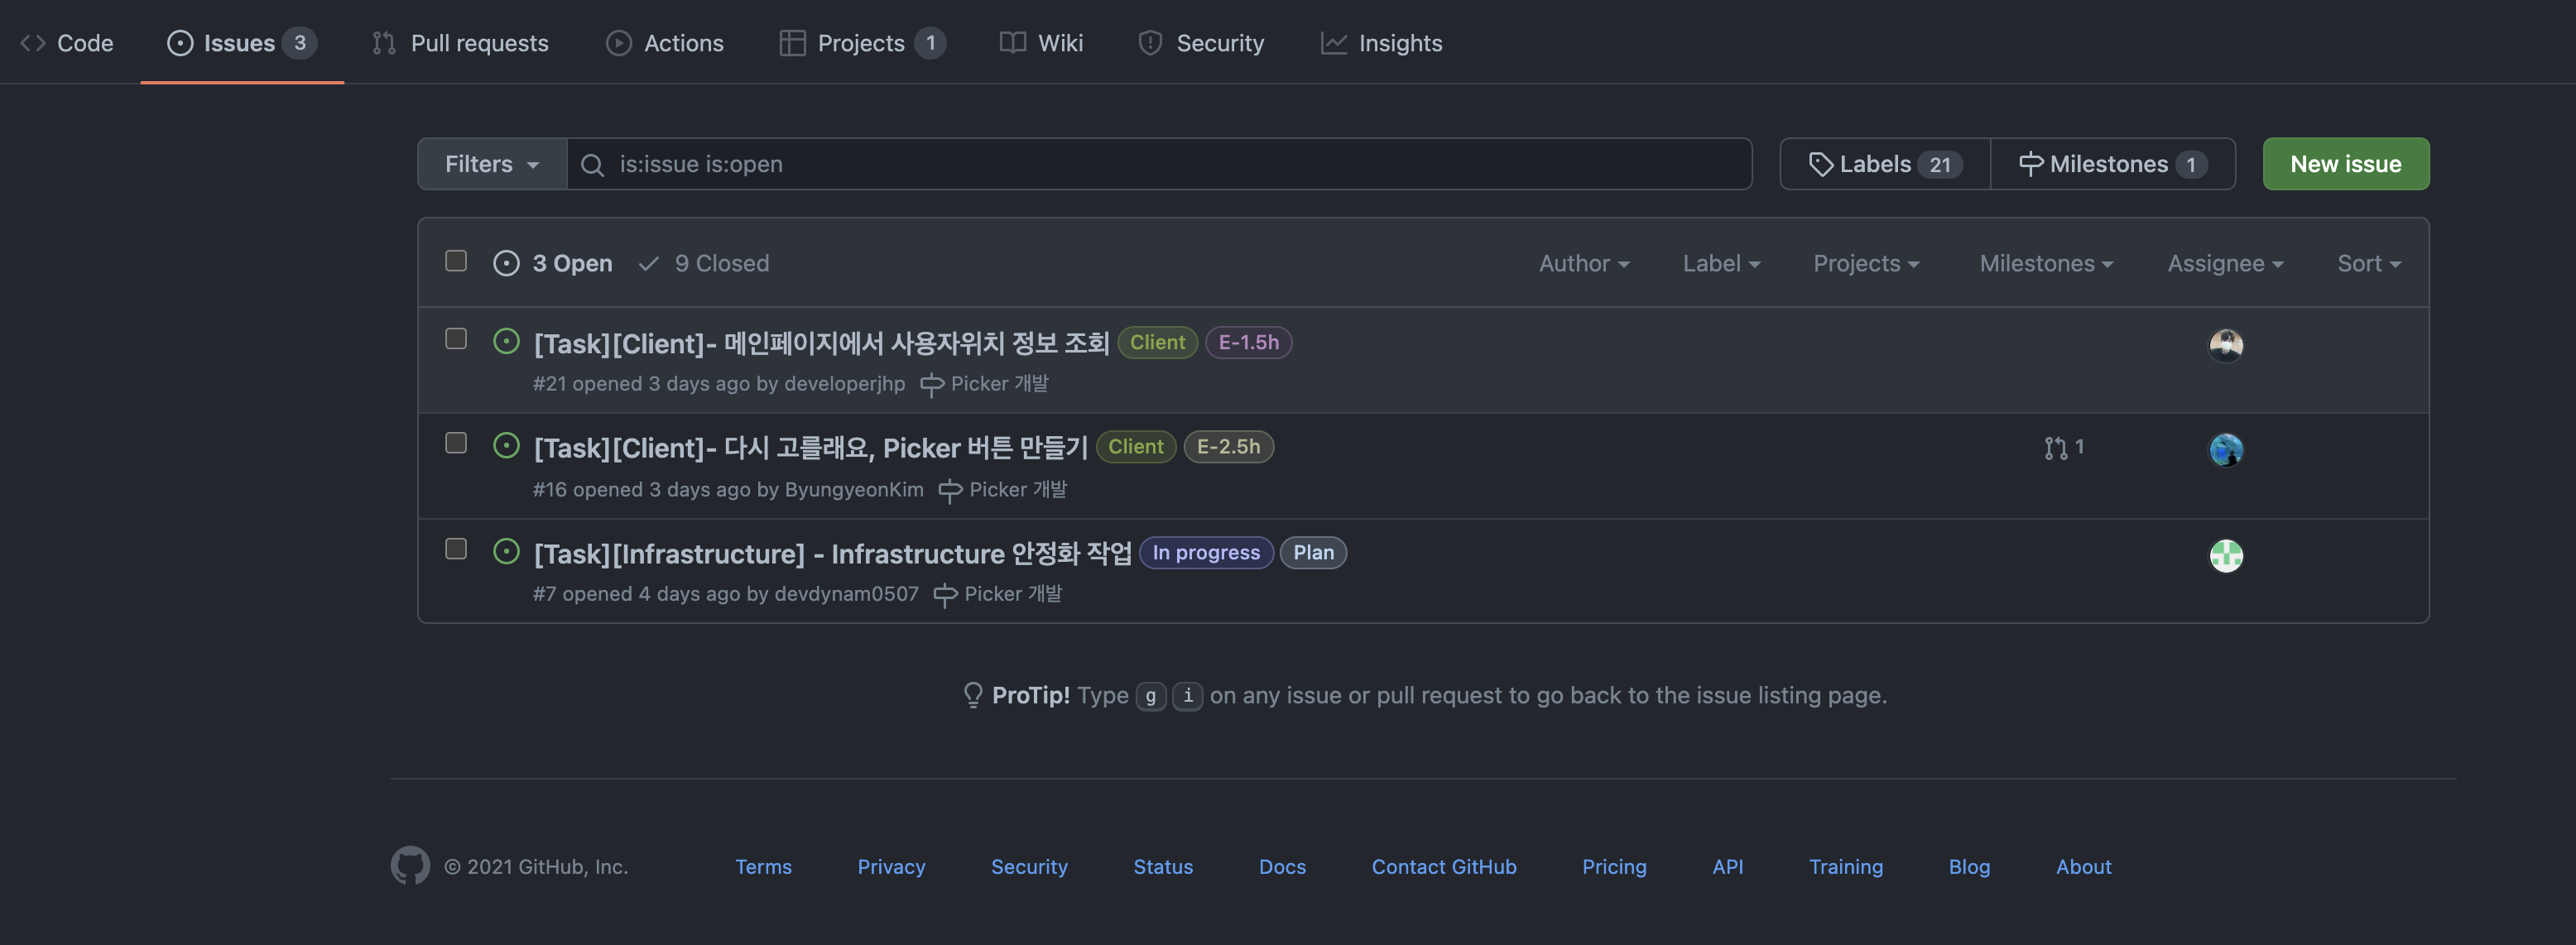The height and width of the screenshot is (945, 2576).
Task: Open the Labels 21 button
Action: (1884, 164)
